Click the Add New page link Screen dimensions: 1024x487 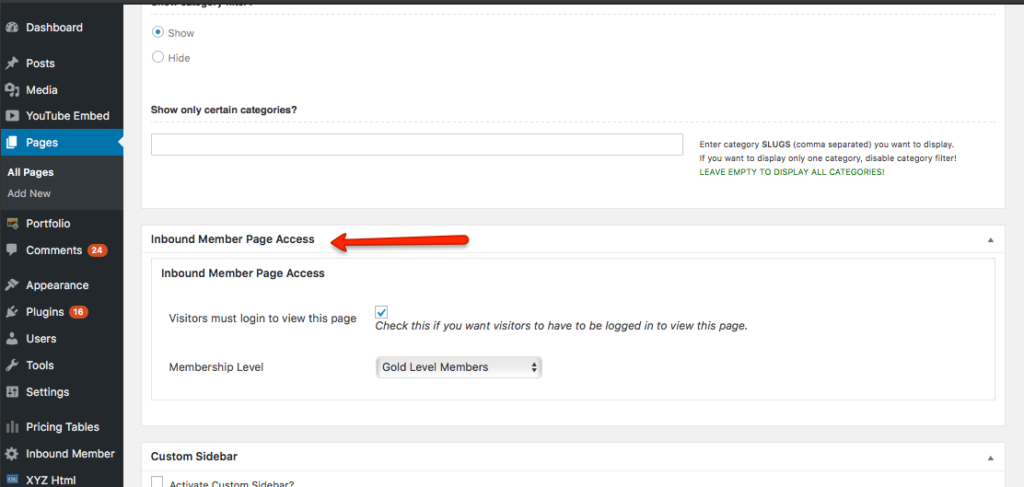click(29, 194)
